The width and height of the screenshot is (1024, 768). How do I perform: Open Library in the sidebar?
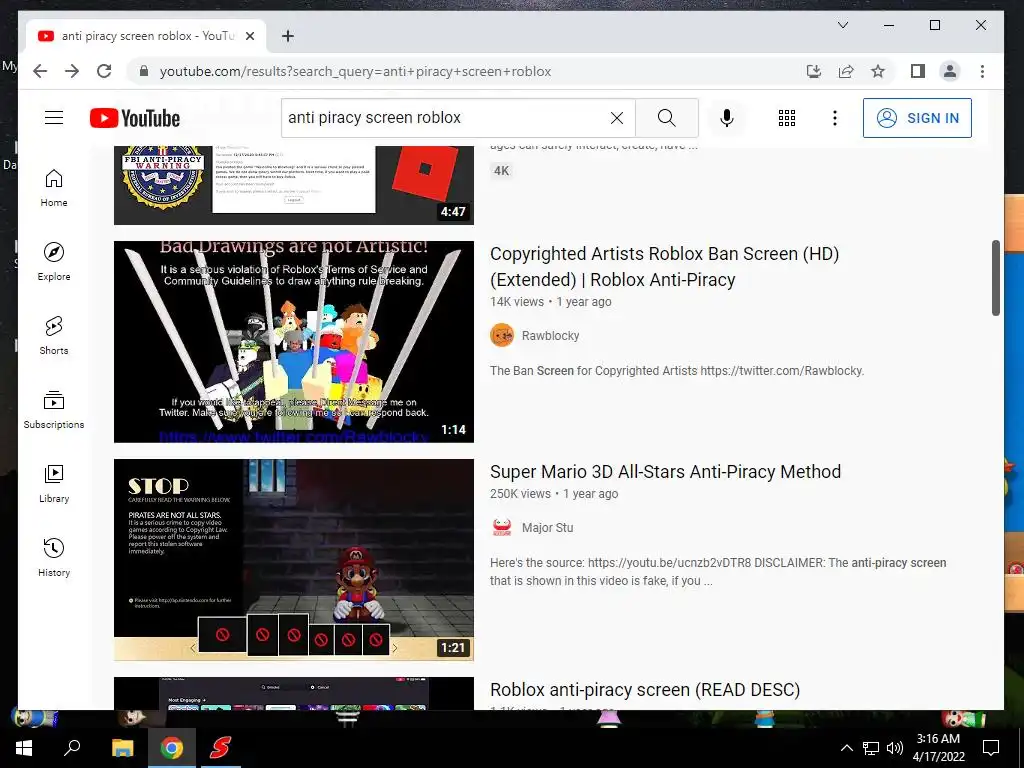[54, 483]
